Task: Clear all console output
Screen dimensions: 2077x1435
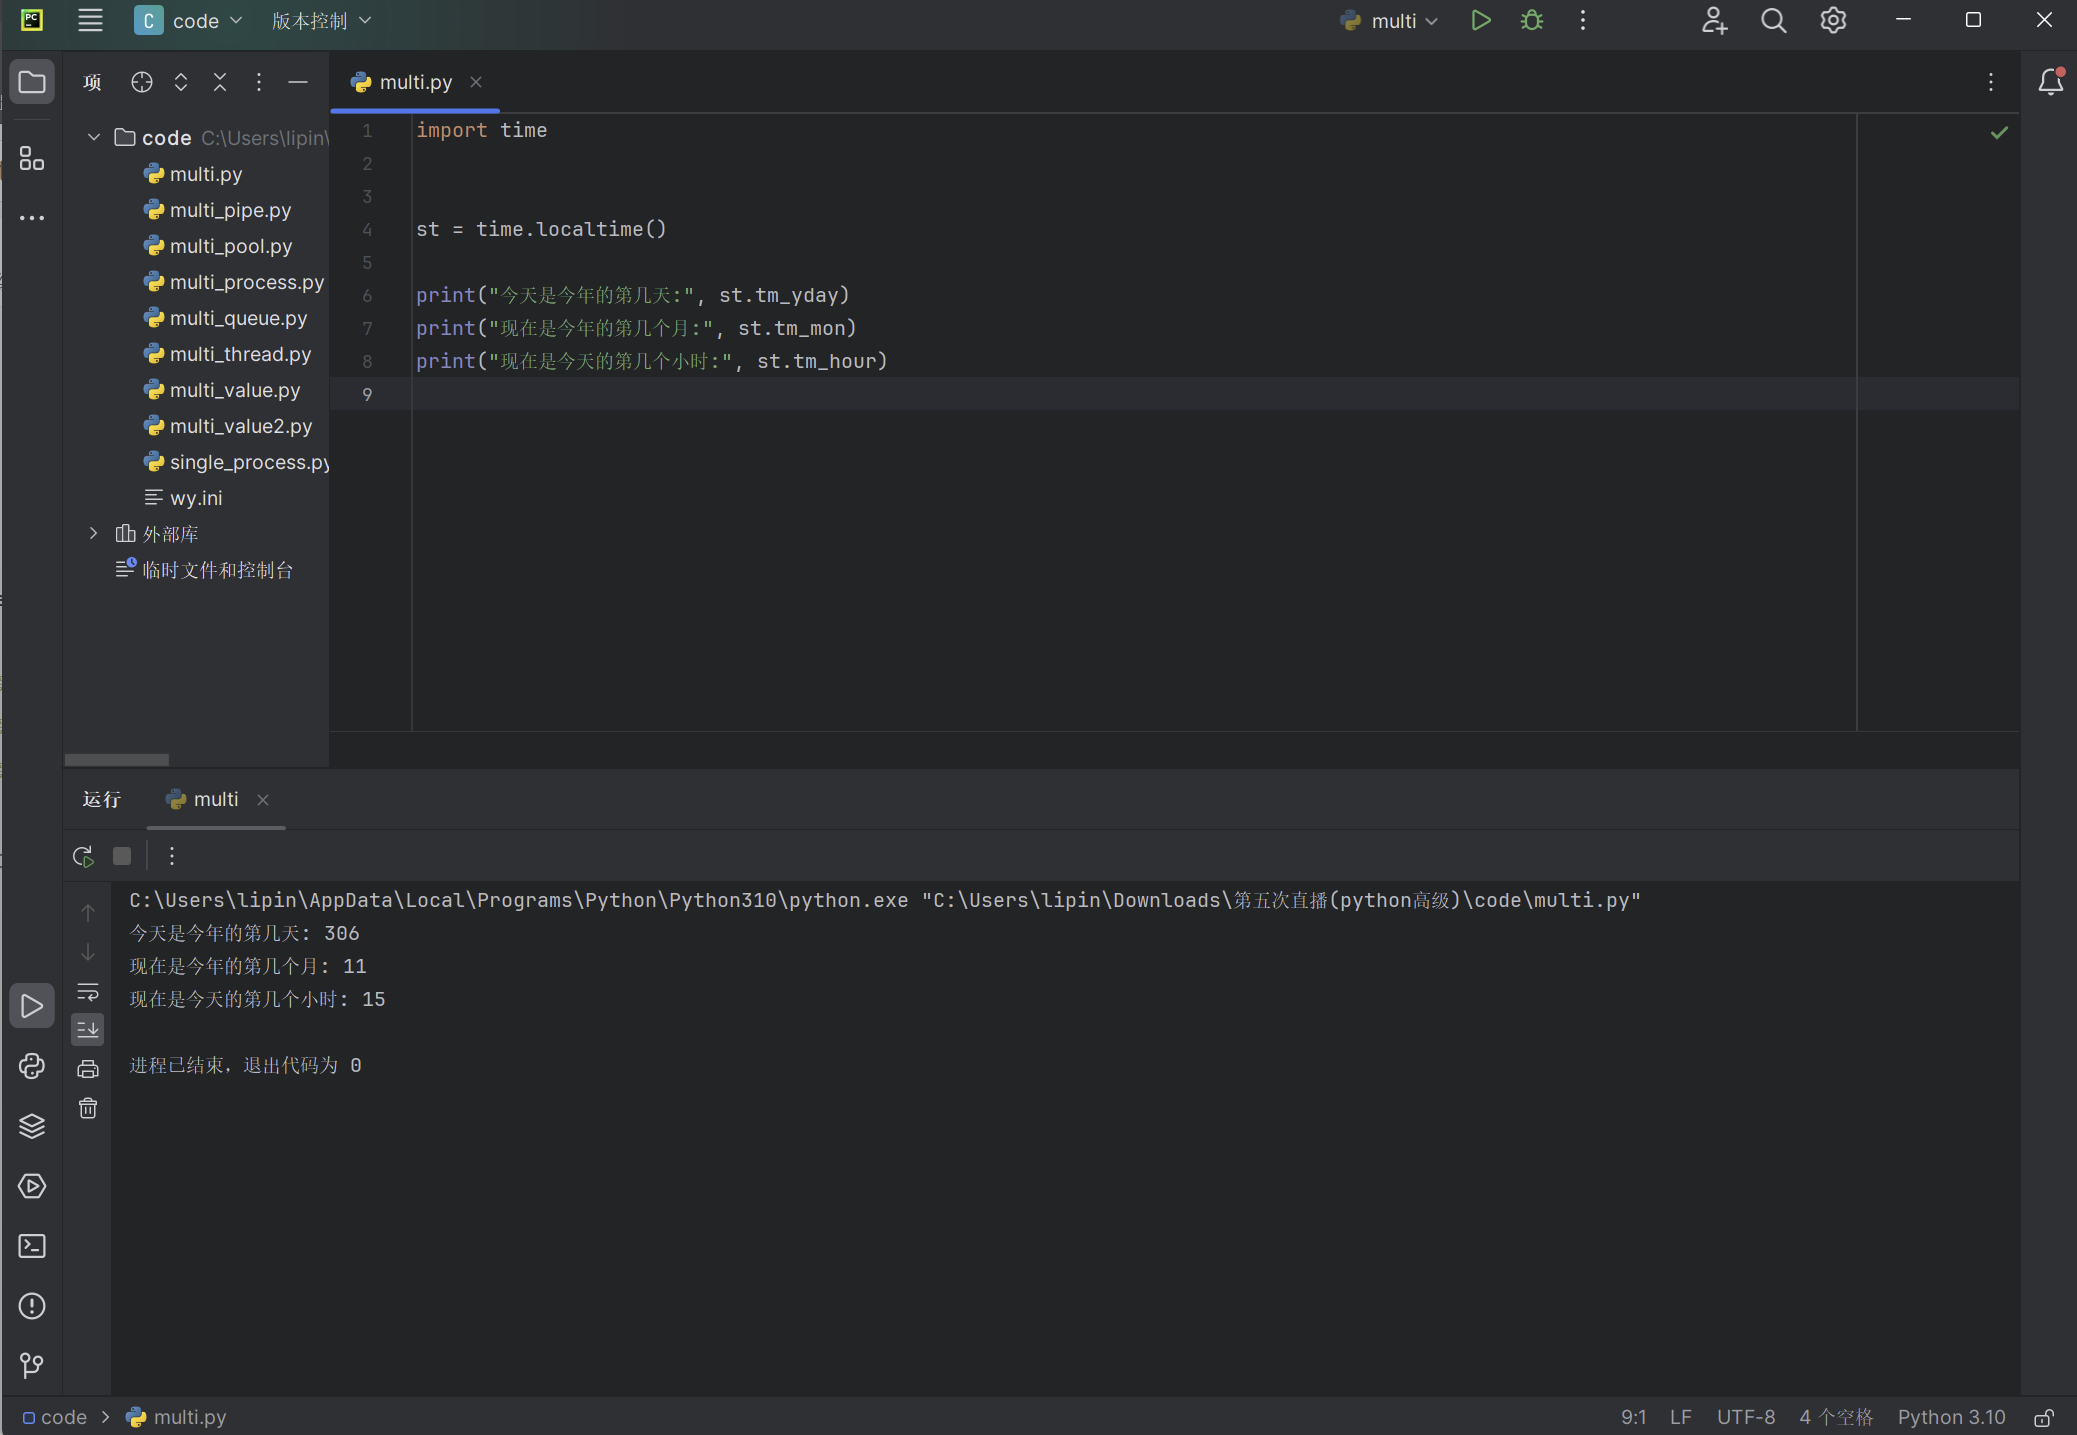Action: (88, 1108)
